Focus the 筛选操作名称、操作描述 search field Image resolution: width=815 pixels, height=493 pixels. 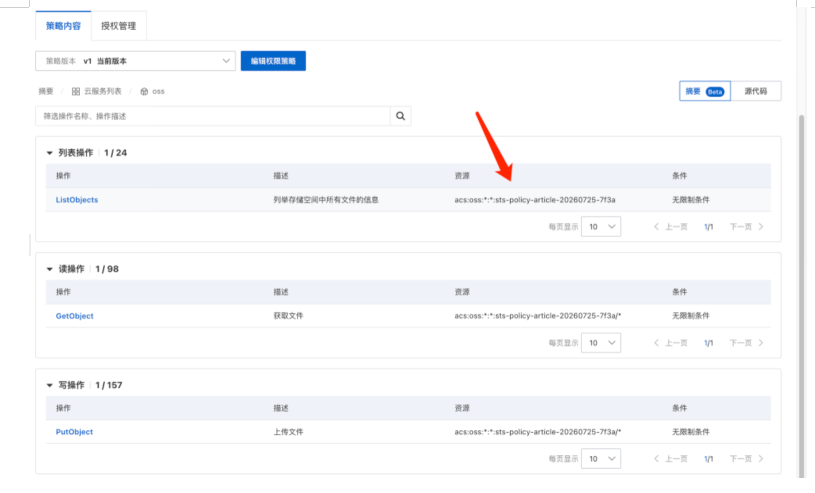[x=213, y=116]
